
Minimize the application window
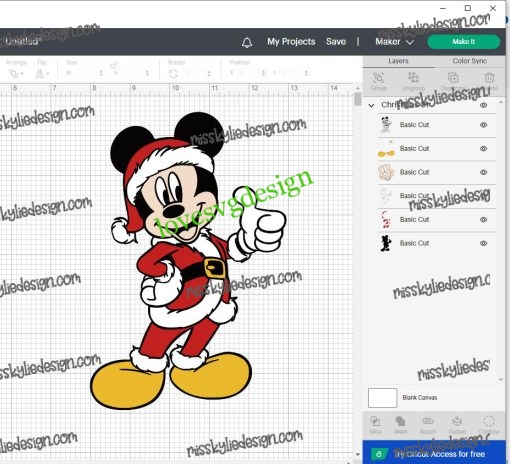click(443, 8)
